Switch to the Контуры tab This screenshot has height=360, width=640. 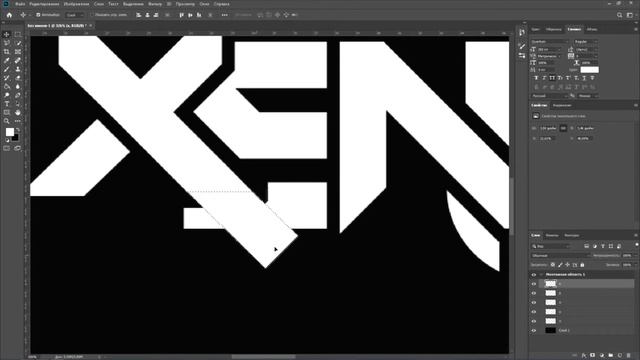[x=571, y=236]
